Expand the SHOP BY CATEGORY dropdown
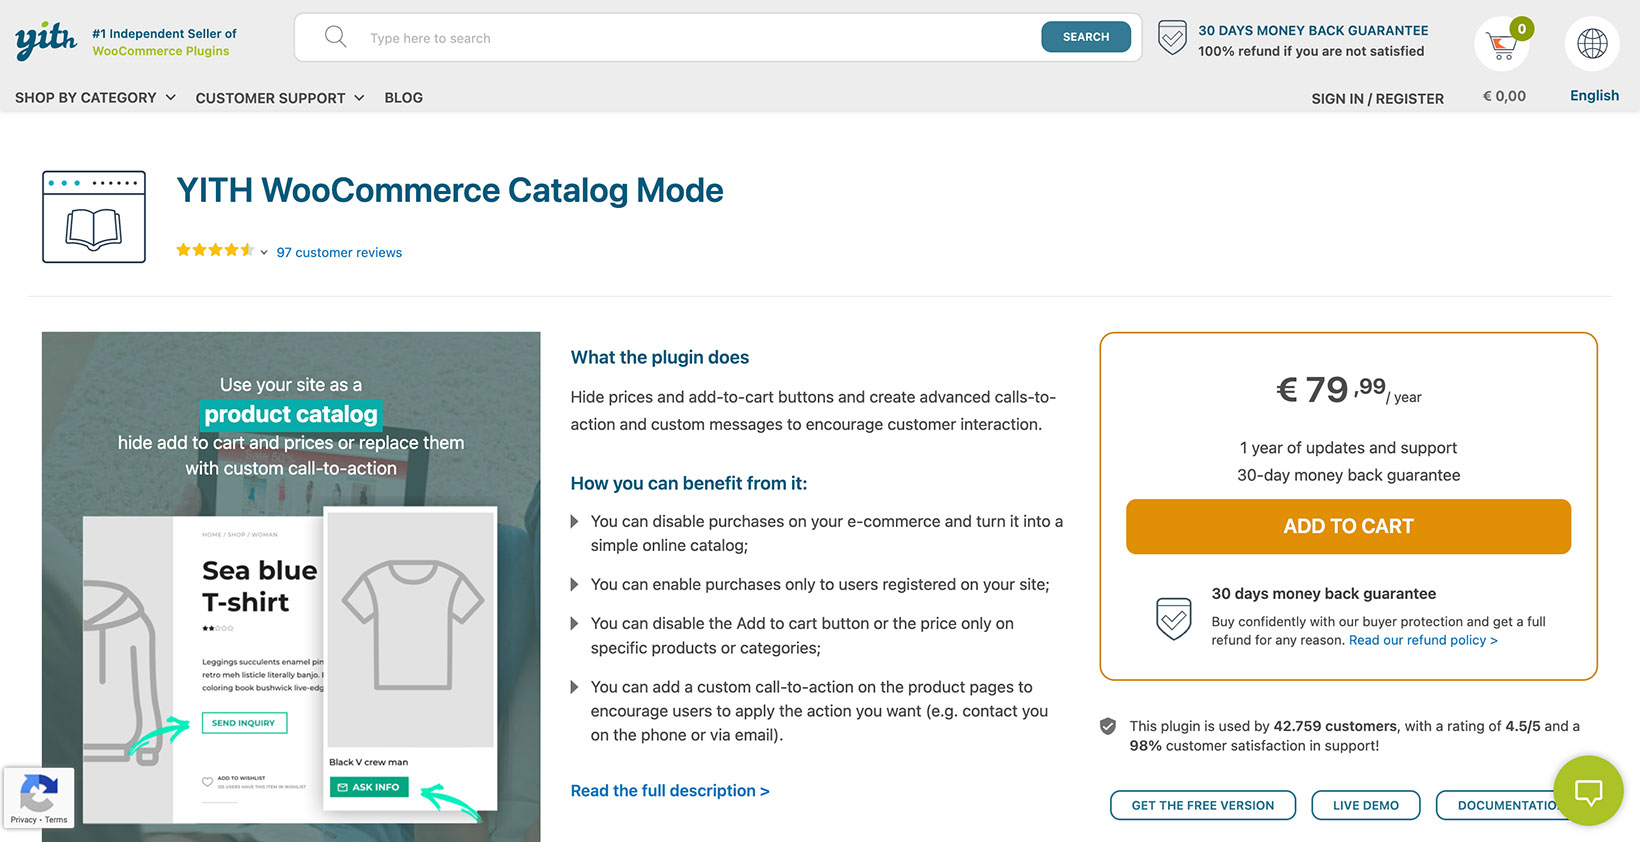 pos(94,97)
